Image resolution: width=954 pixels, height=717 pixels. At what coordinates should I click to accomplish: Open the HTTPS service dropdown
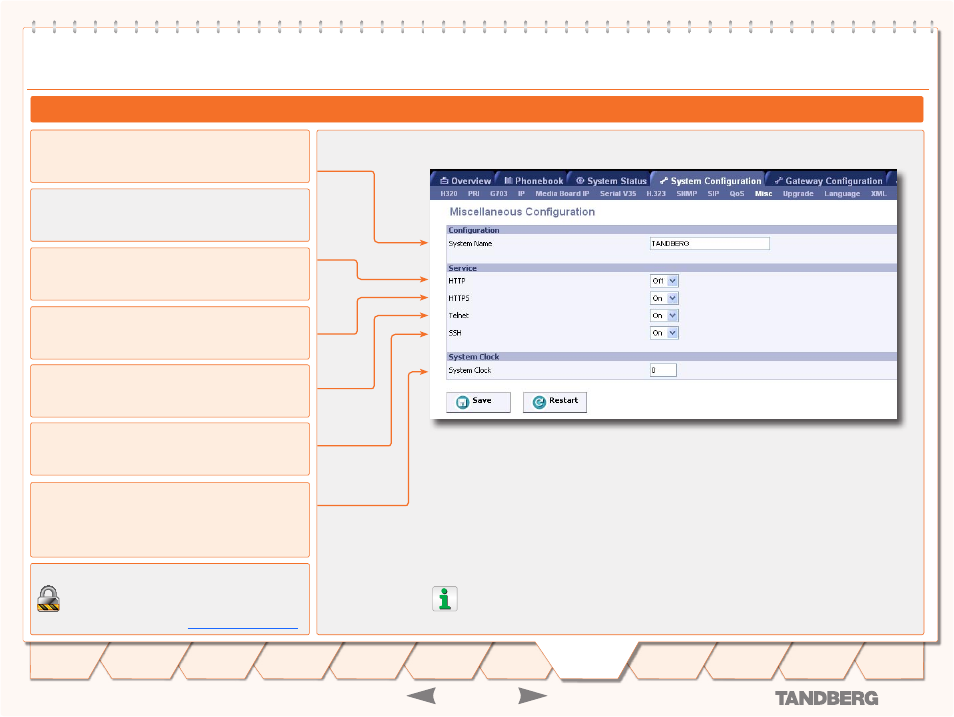(x=664, y=298)
